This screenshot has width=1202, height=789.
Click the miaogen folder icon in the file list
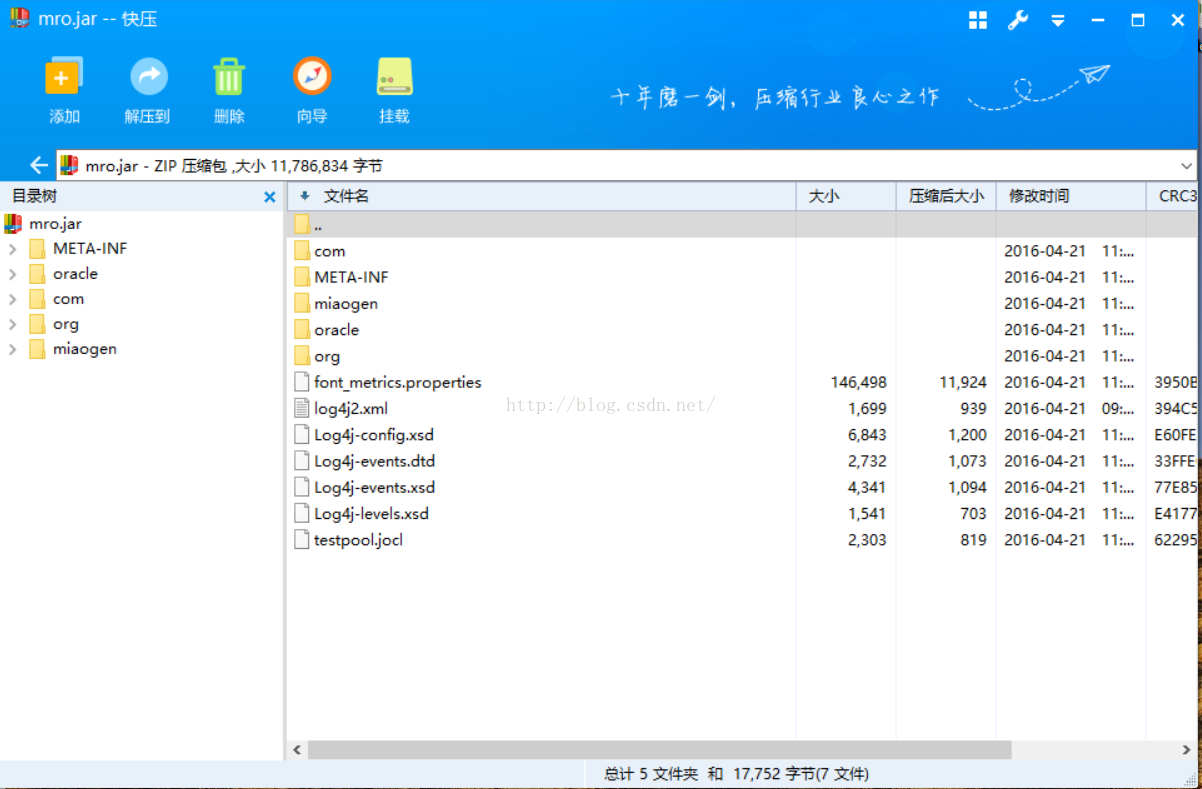tap(302, 303)
